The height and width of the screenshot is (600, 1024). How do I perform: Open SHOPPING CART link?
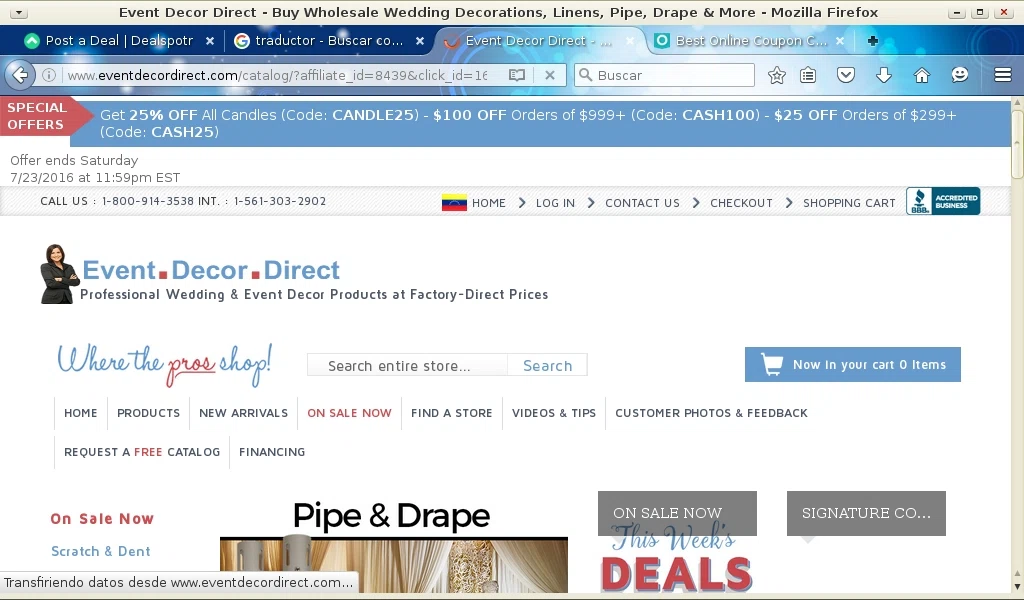pos(849,203)
